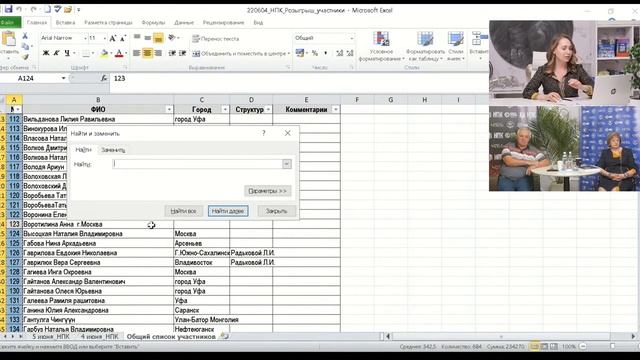The image size is (640, 360).
Task: Switch to the '5 июня_НПК' sheet
Action: [x=51, y=337]
